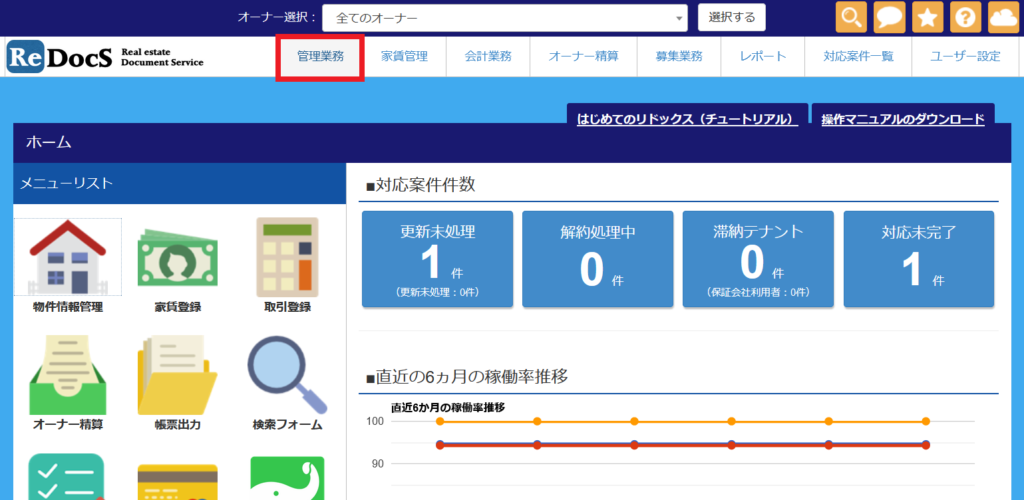Open the 家賃管理 menu
The image size is (1024, 500).
coord(404,57)
